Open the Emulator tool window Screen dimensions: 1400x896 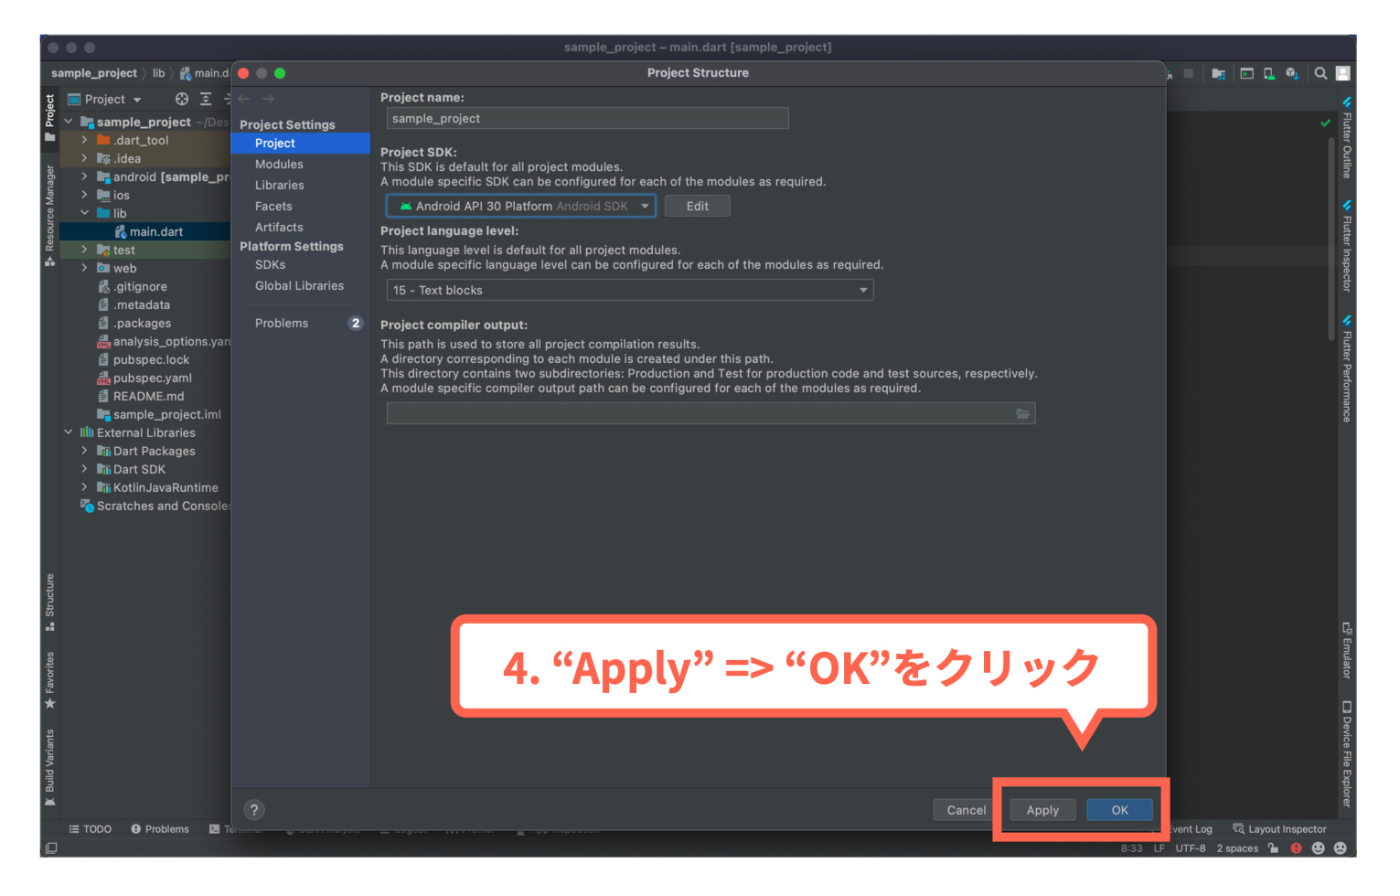1347,650
